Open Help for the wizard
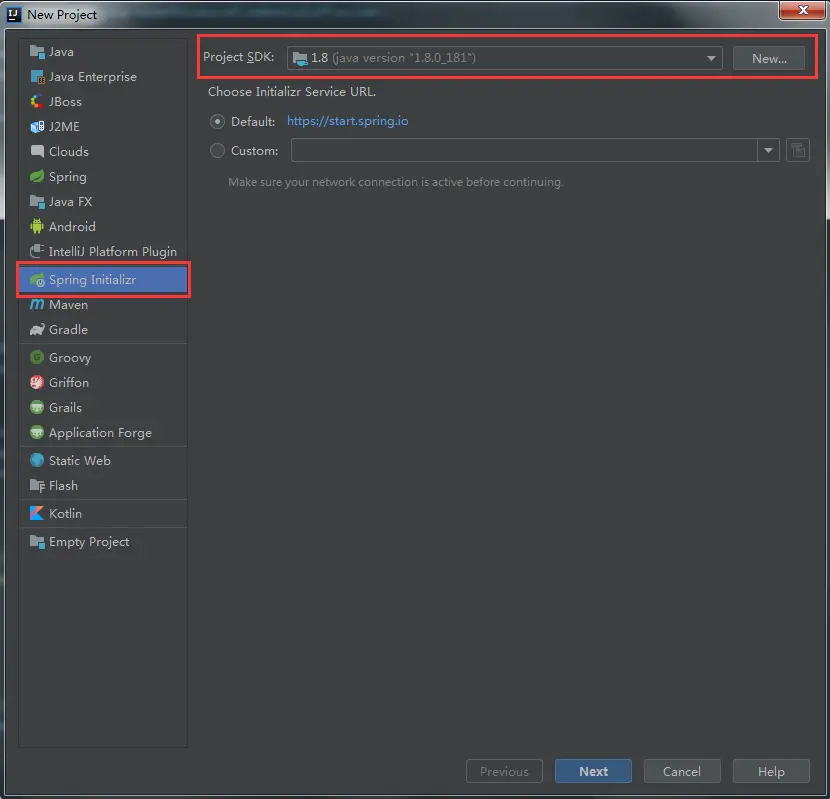This screenshot has width=830, height=799. 771,771
